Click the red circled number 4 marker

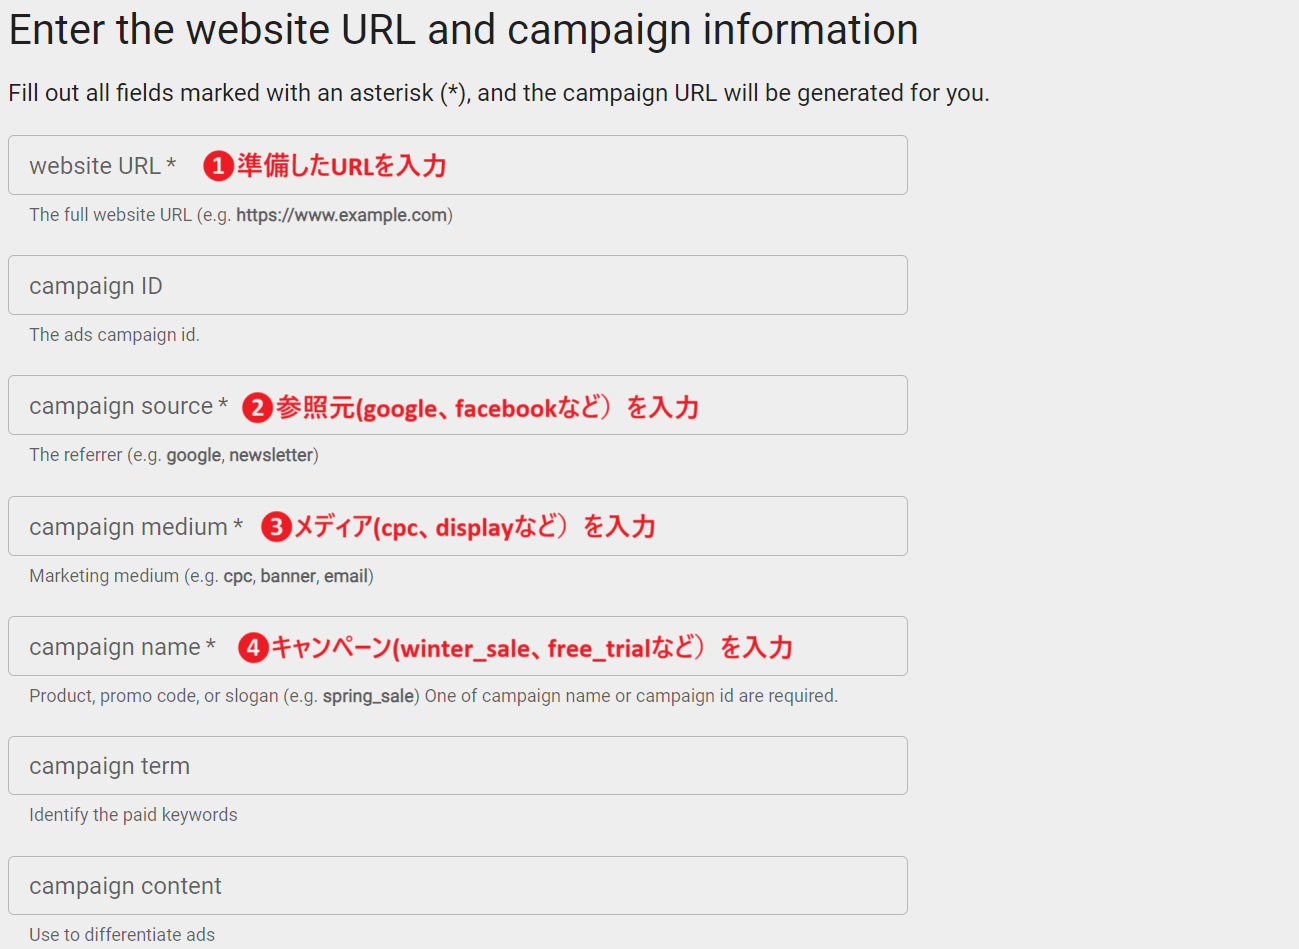[253, 648]
